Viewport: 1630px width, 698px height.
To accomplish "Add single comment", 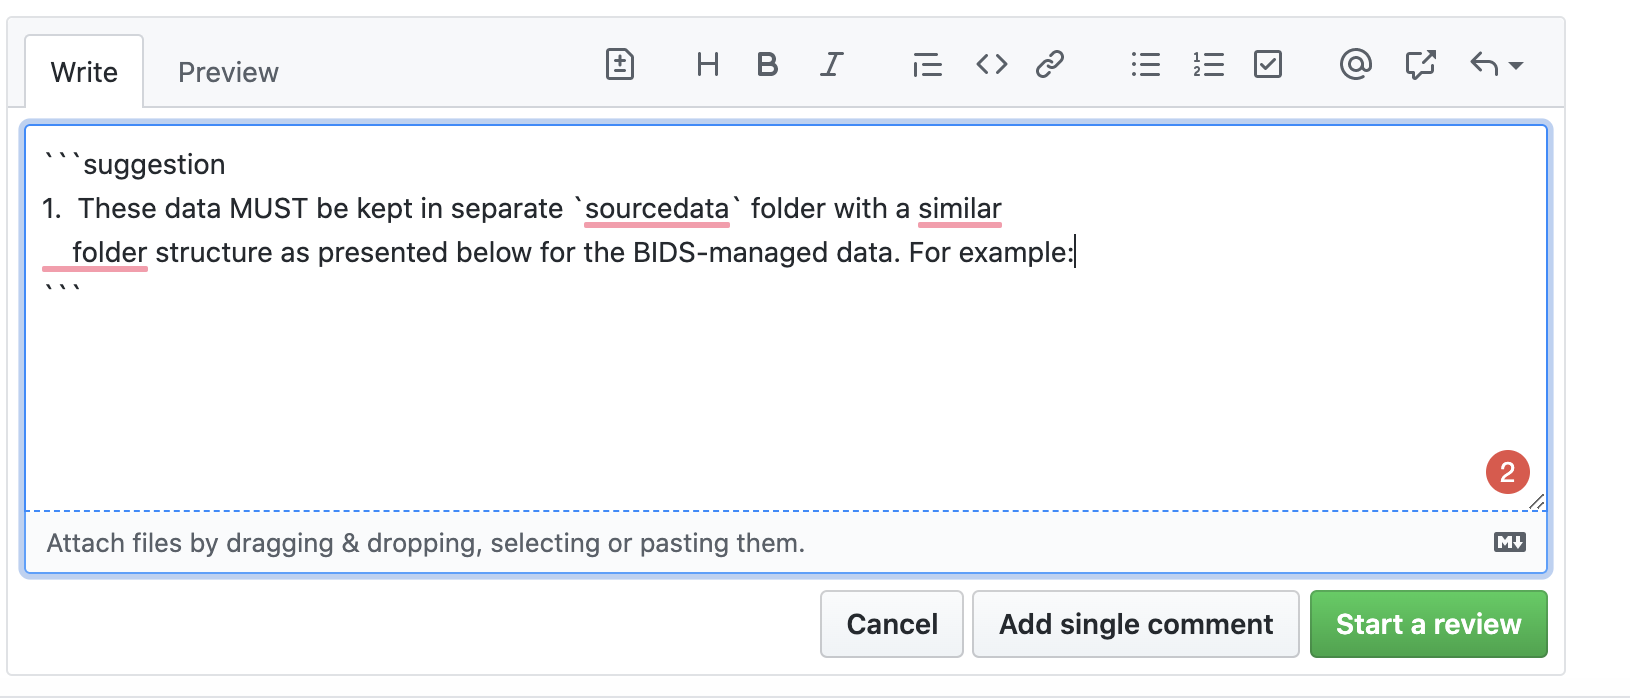I will click(x=1135, y=624).
